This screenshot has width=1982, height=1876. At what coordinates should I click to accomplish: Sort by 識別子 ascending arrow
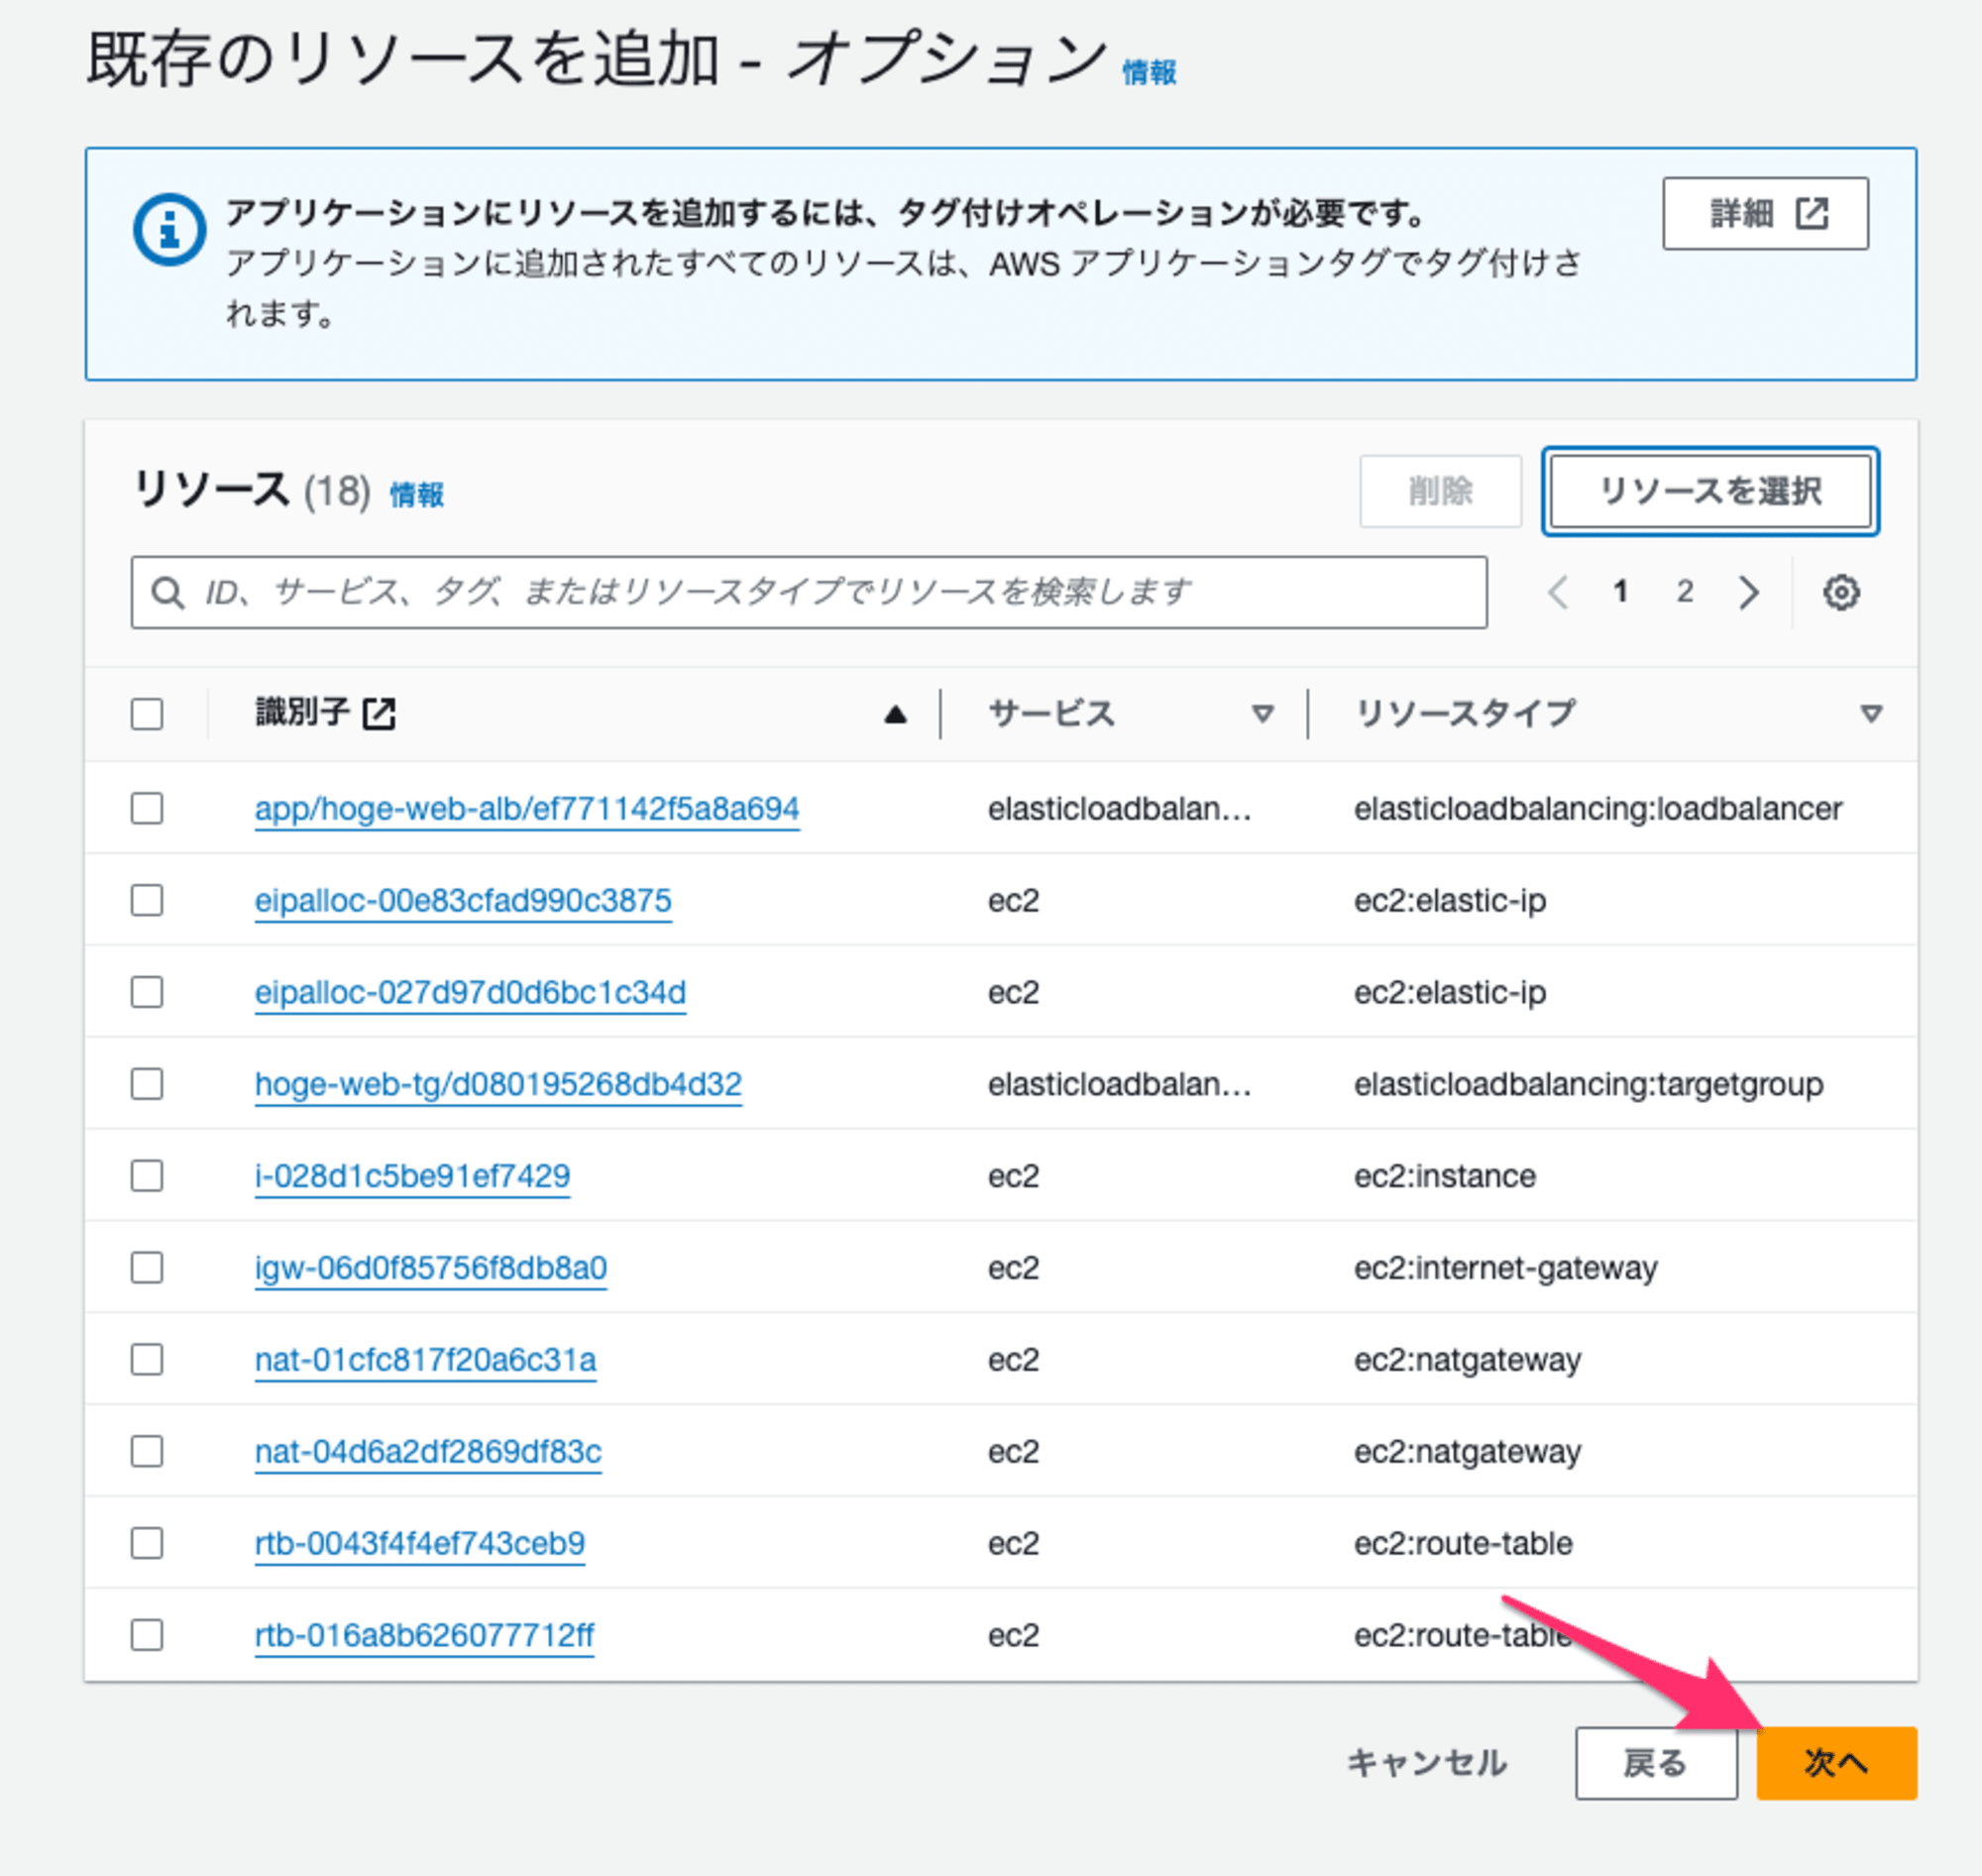(895, 714)
